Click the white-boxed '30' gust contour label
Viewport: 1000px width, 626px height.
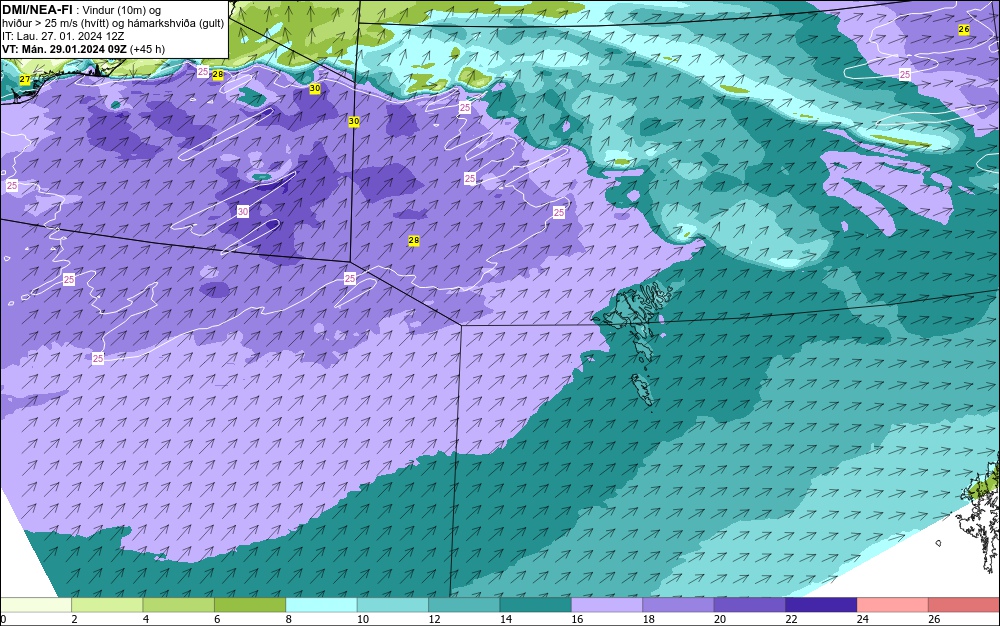tap(243, 212)
